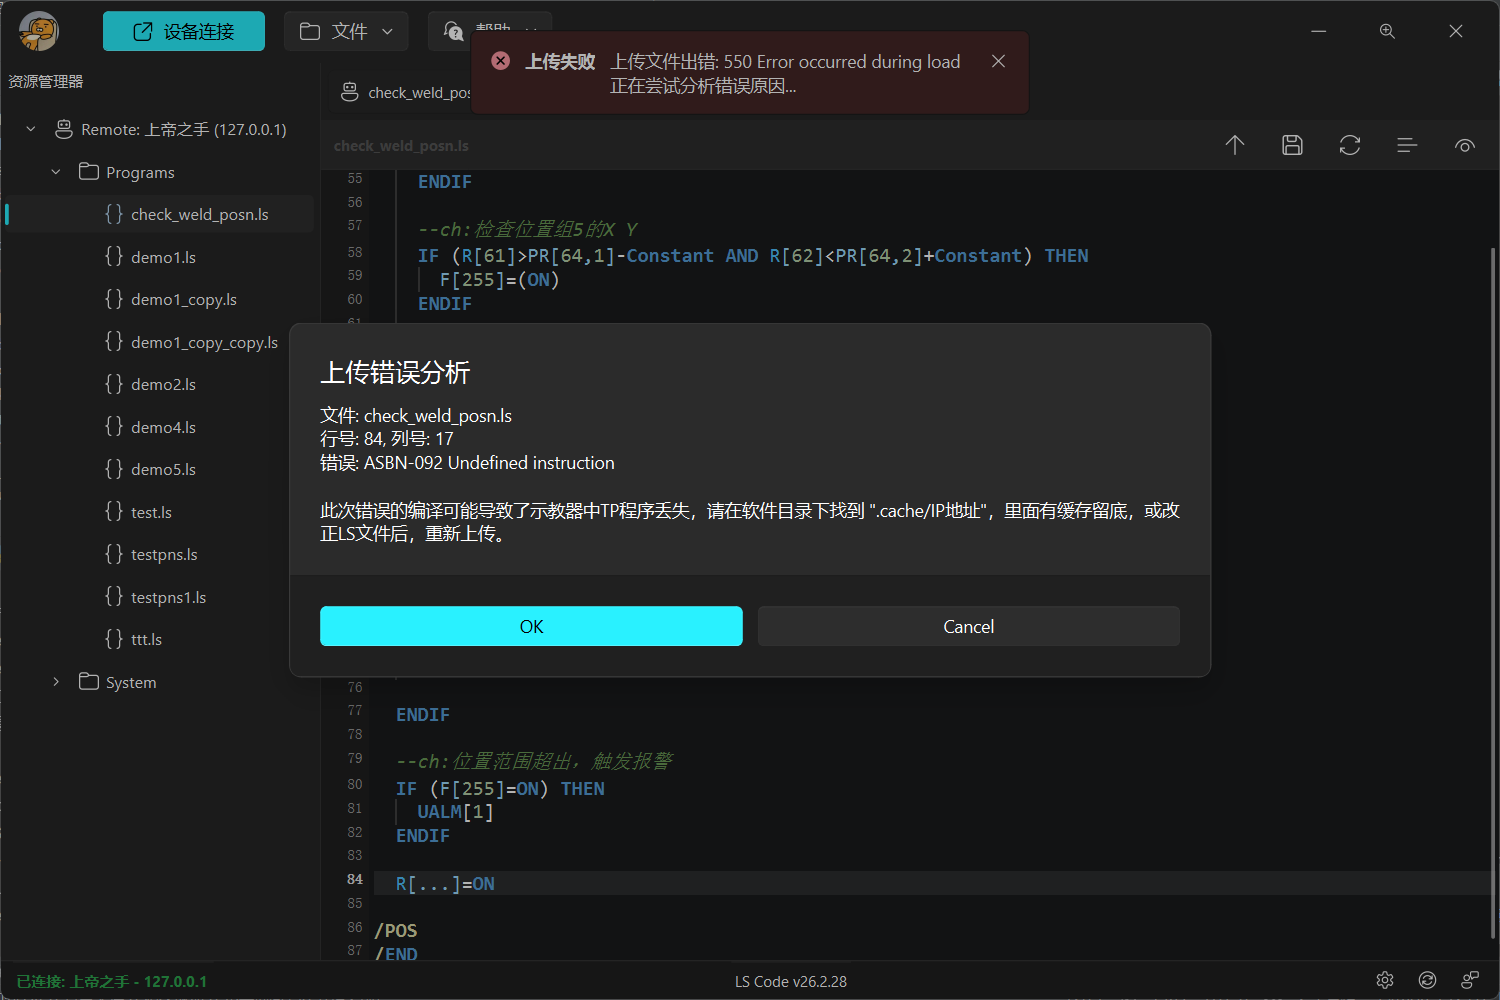Image resolution: width=1500 pixels, height=1000 pixels.
Task: Open settings via the gear icon in status bar
Action: [1384, 980]
